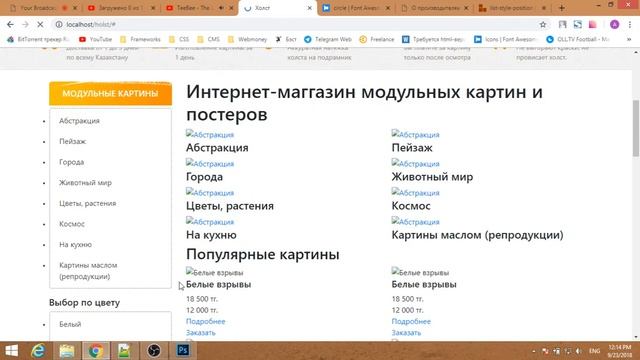
Task: Open the purple user profile avatar
Action: click(x=614, y=24)
